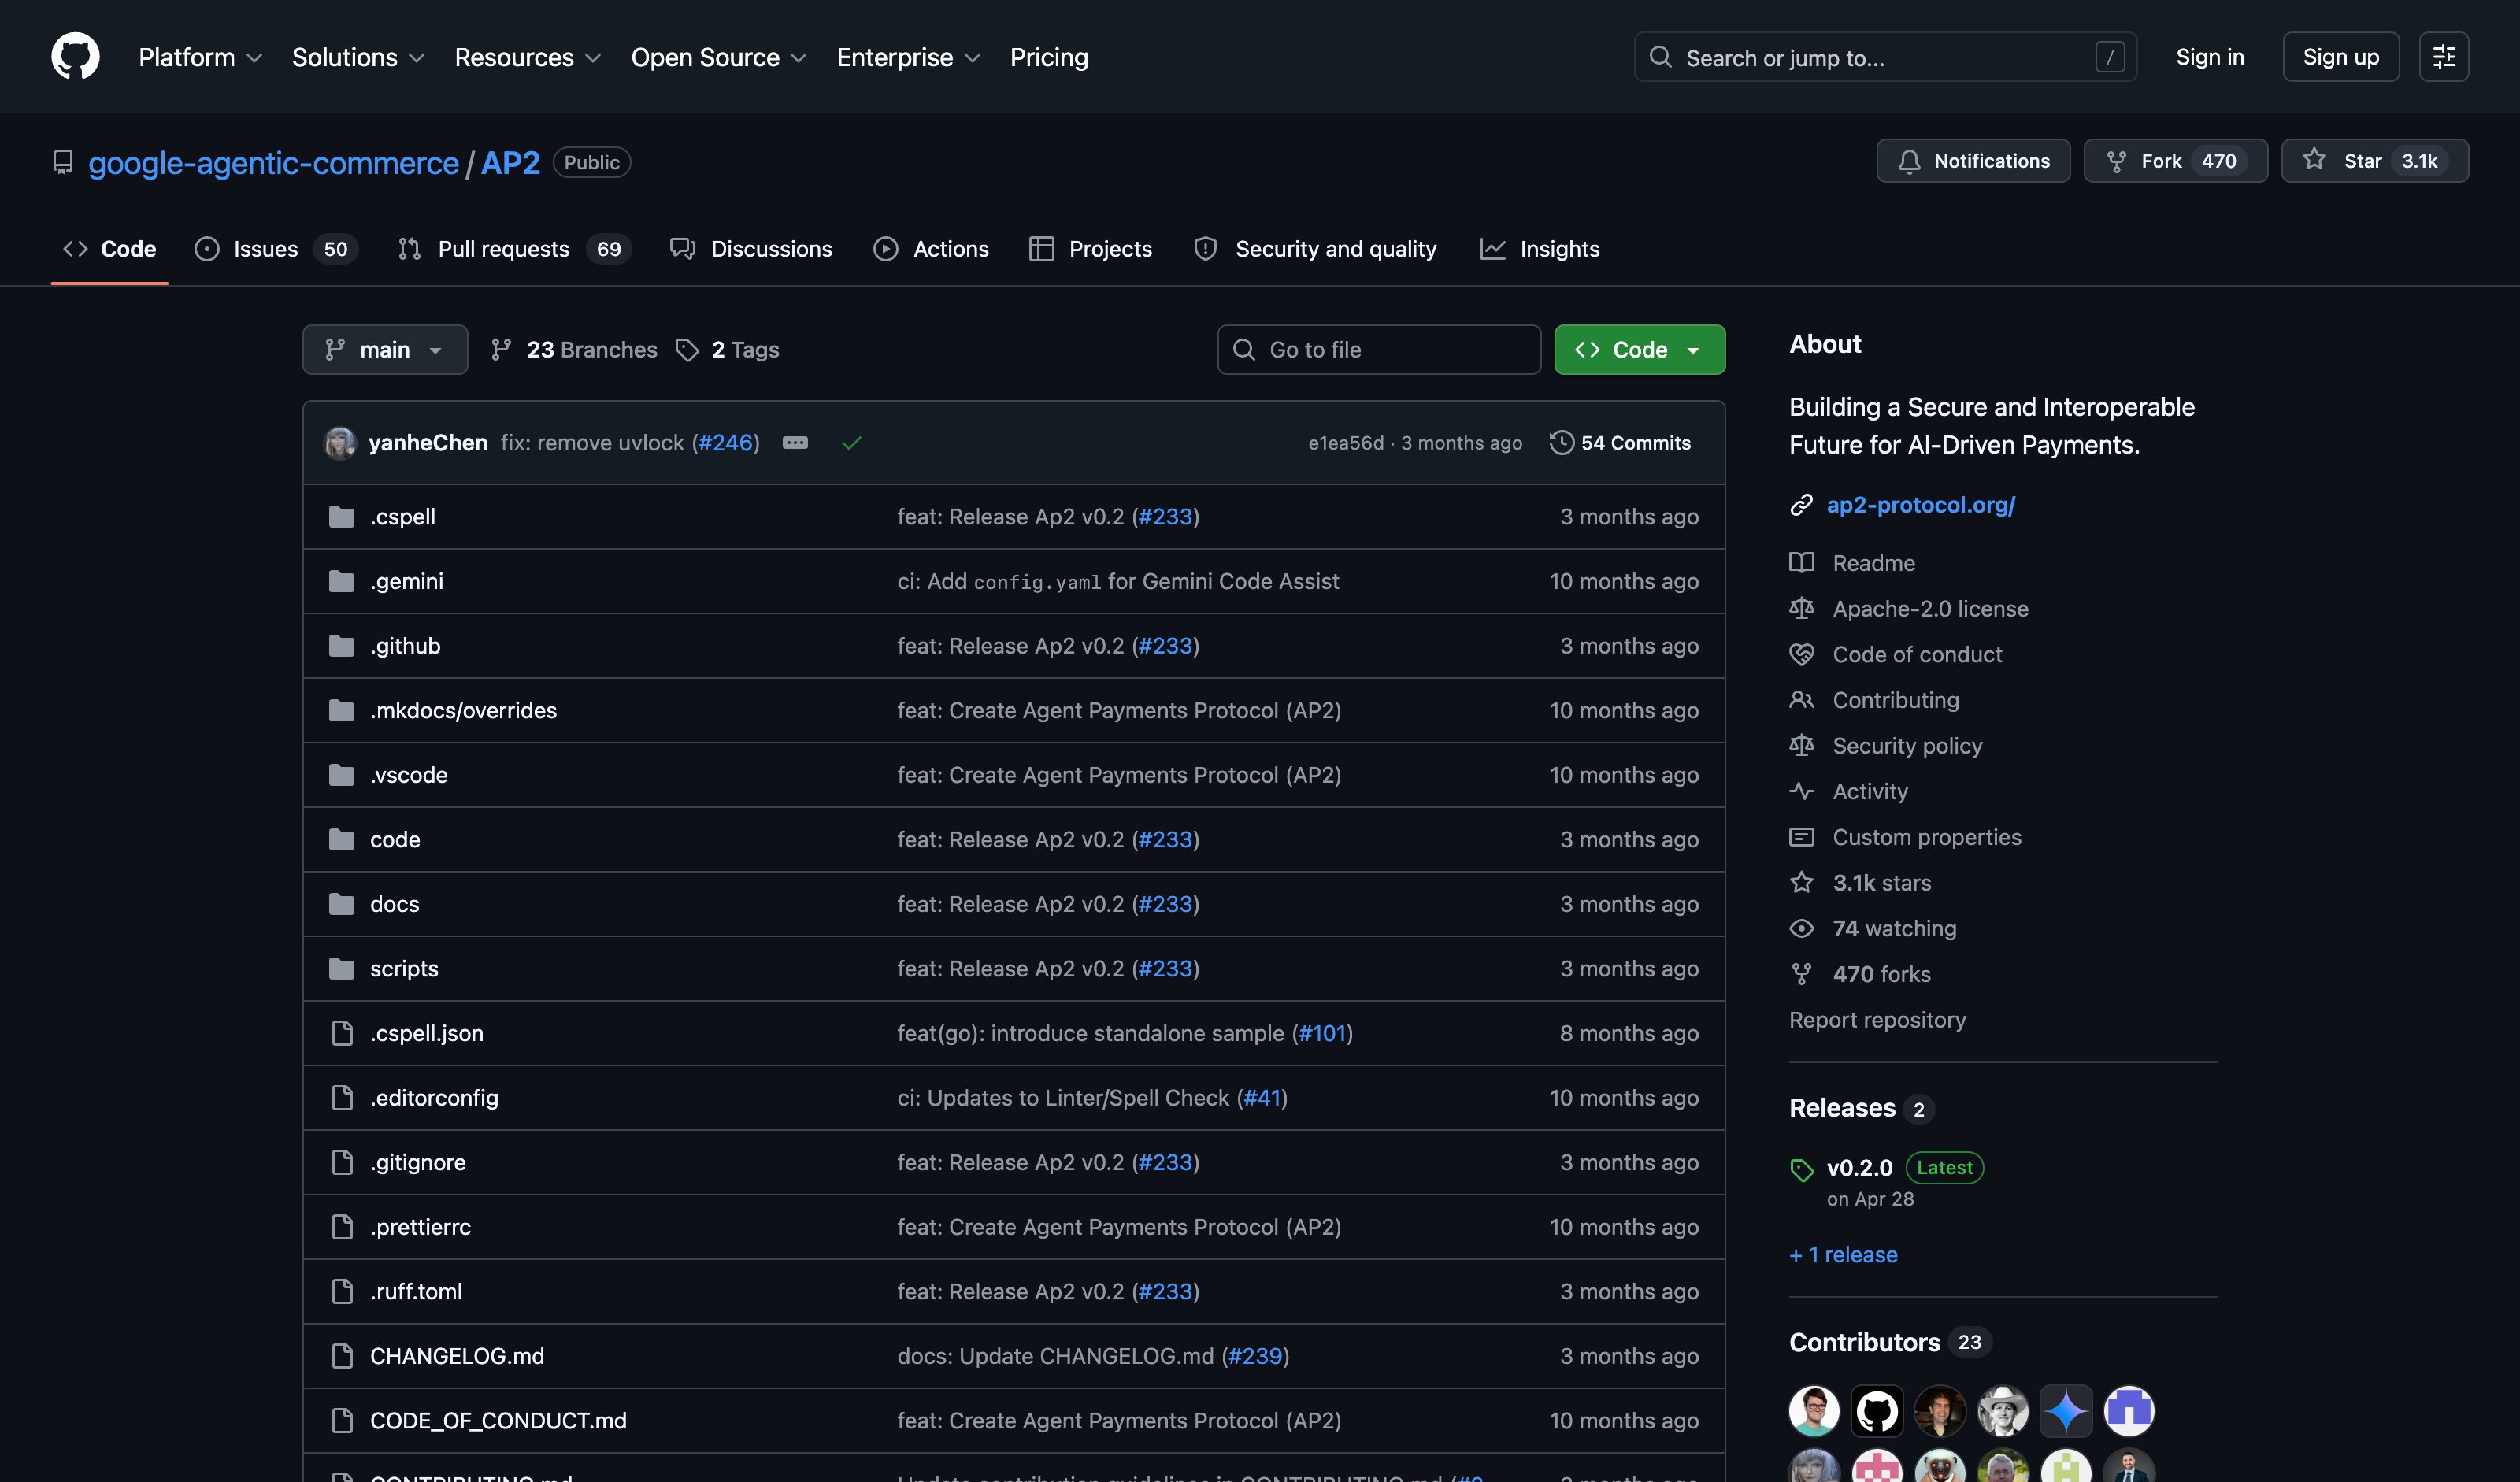Screen dimensions: 2520x1482
Task: Open the 54 Commits history
Action: 1620,443
